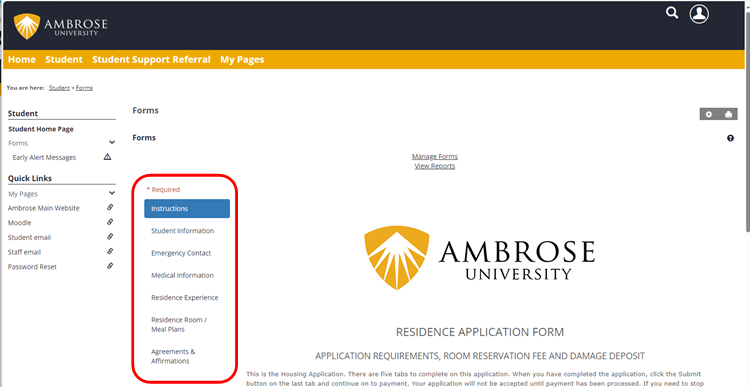Open the Medical Information tab
Image resolution: width=750 pixels, height=387 pixels.
(x=183, y=275)
